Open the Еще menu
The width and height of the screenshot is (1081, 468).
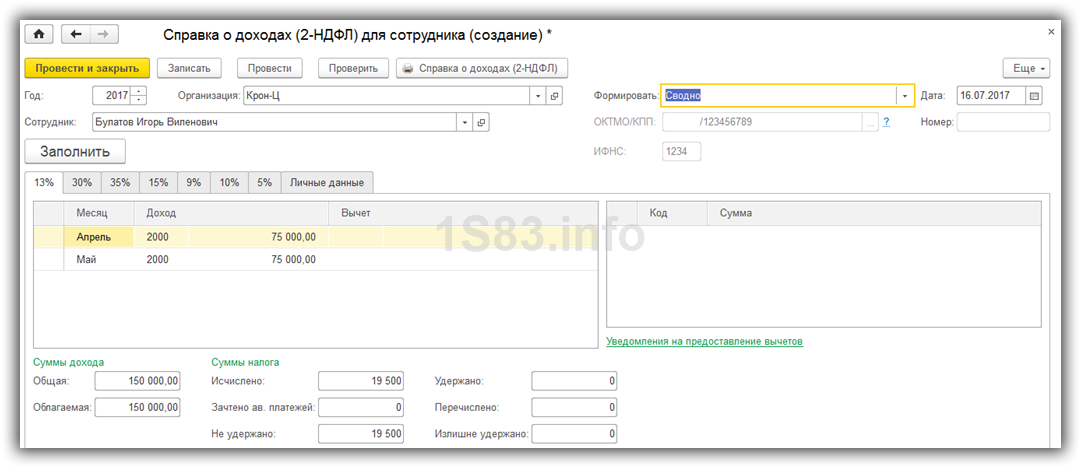click(x=1025, y=68)
